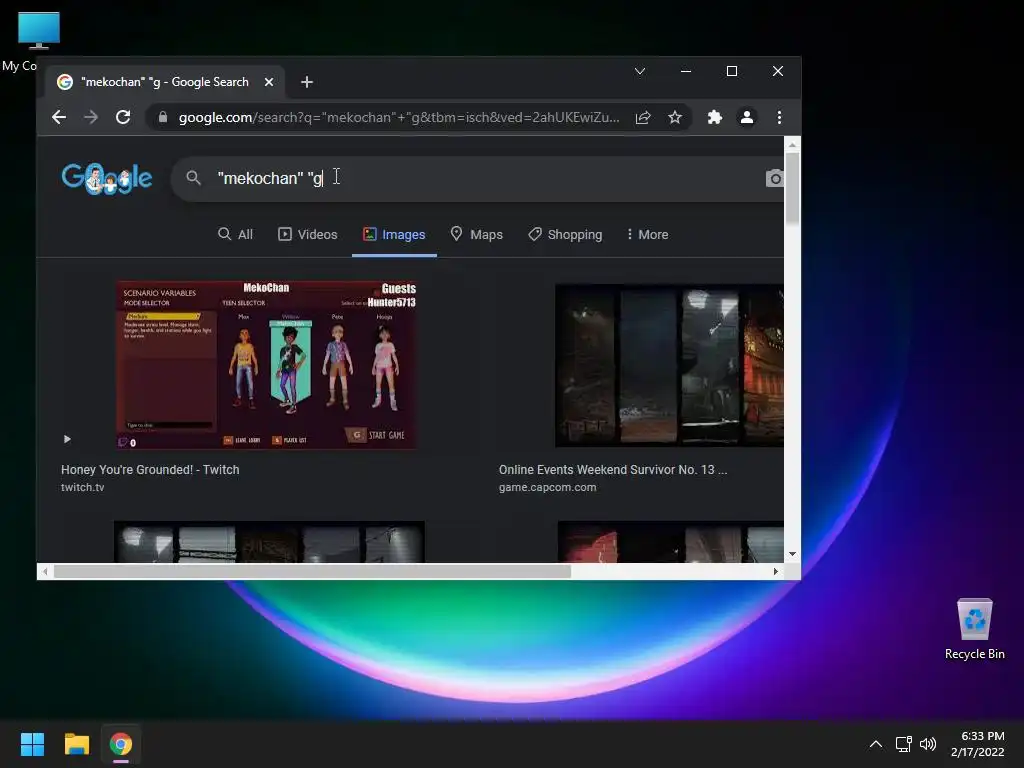
Task: Expand the More search options
Action: tap(647, 234)
